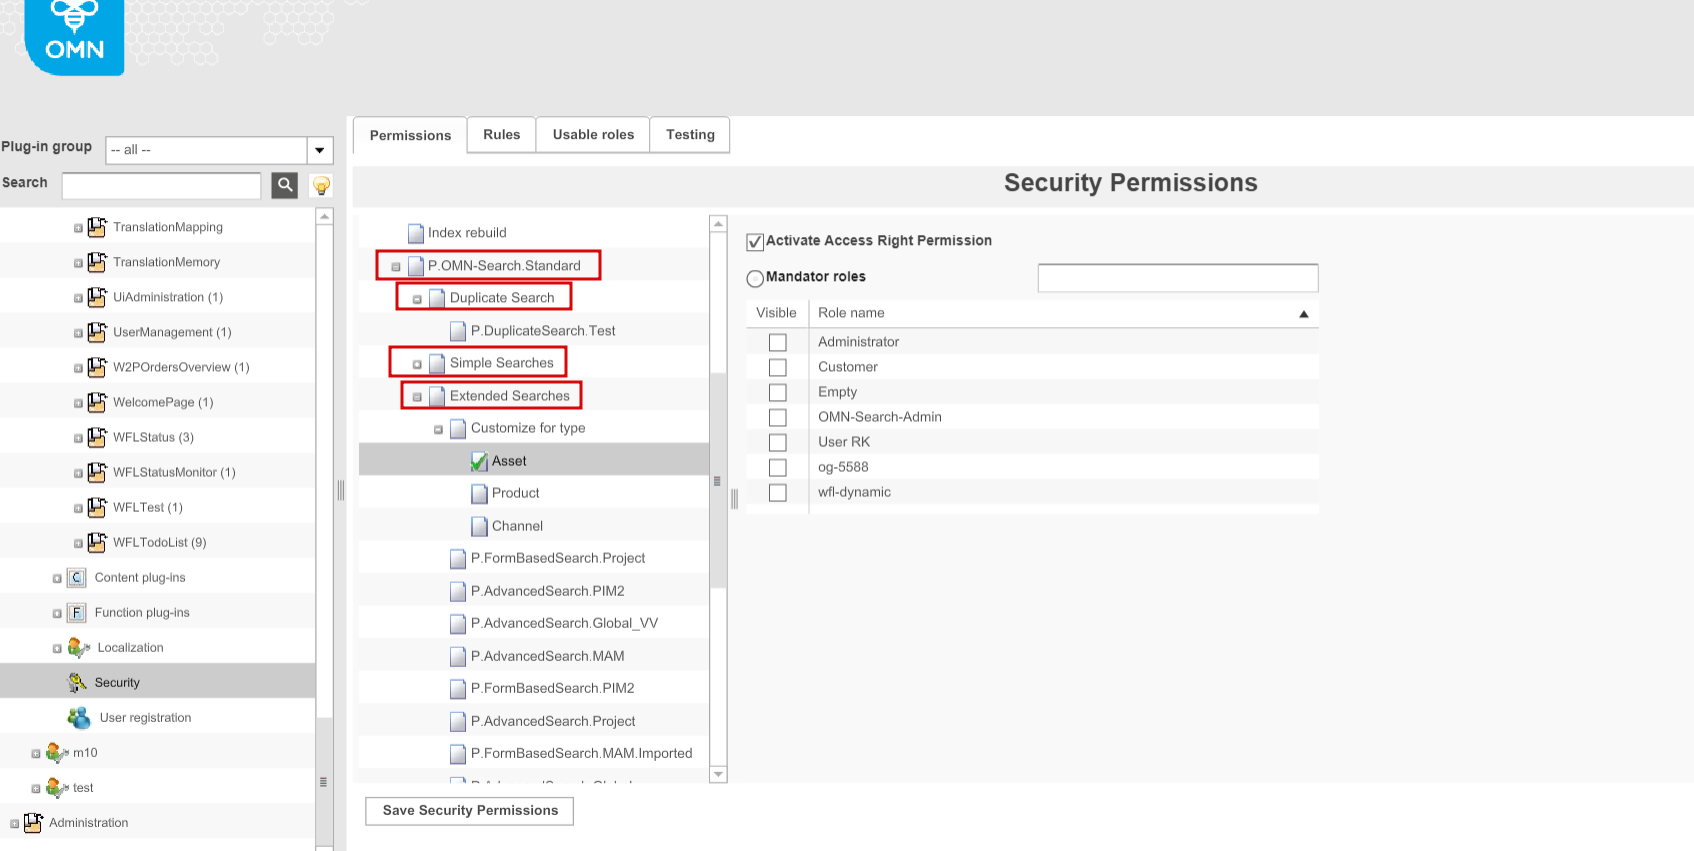The width and height of the screenshot is (1694, 851).
Task: Click the checked Asset permission icon
Action: [x=479, y=461]
